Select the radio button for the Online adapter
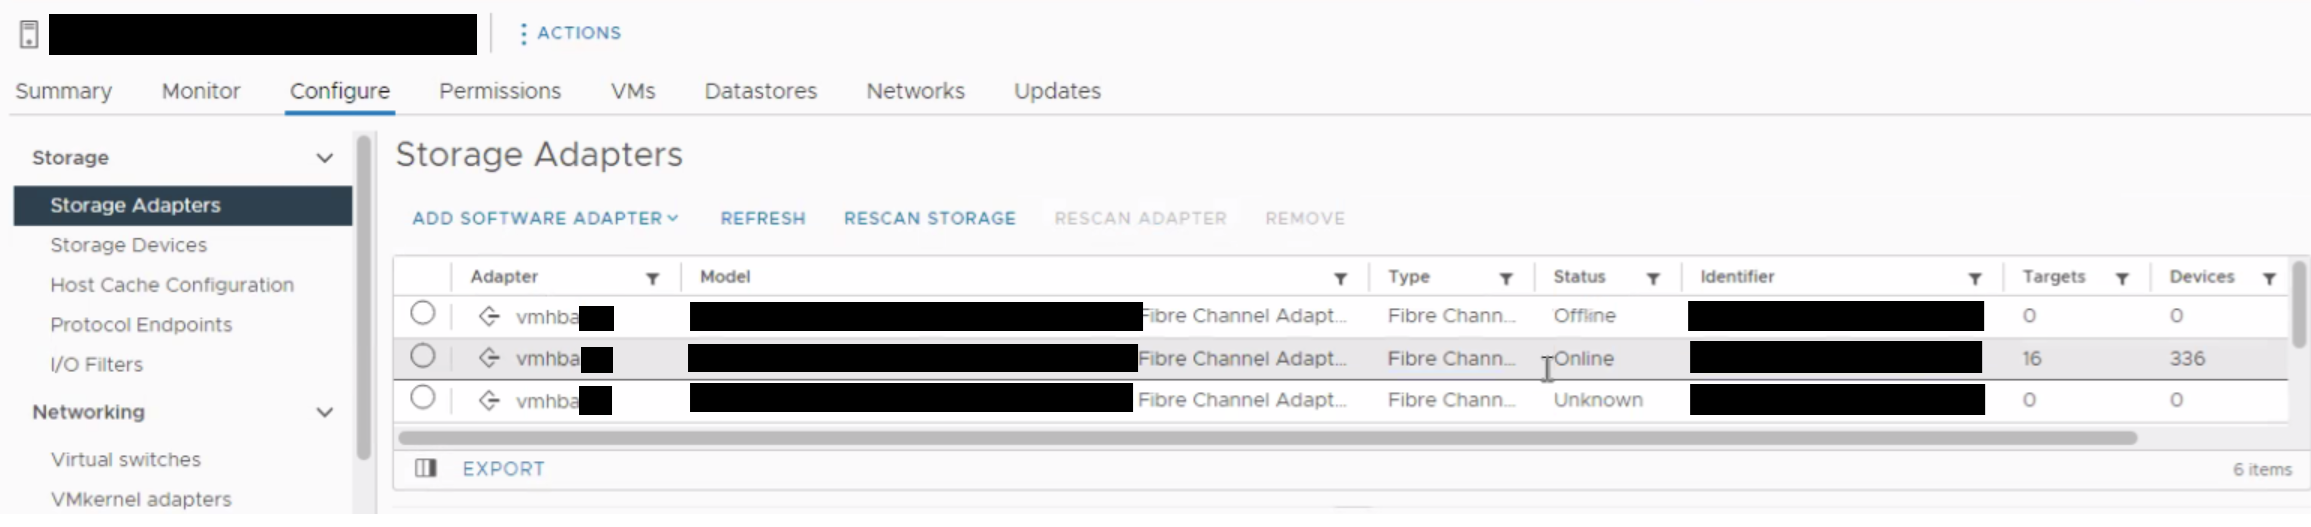 pyautogui.click(x=423, y=356)
